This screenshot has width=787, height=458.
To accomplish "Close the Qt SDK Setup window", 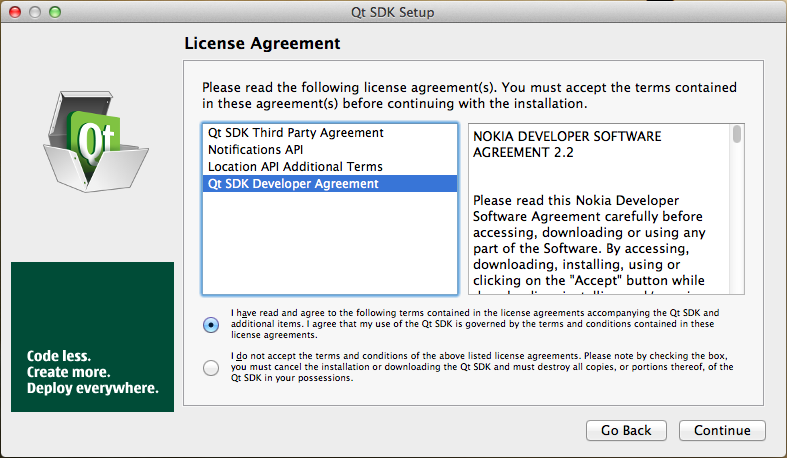I will [x=14, y=11].
